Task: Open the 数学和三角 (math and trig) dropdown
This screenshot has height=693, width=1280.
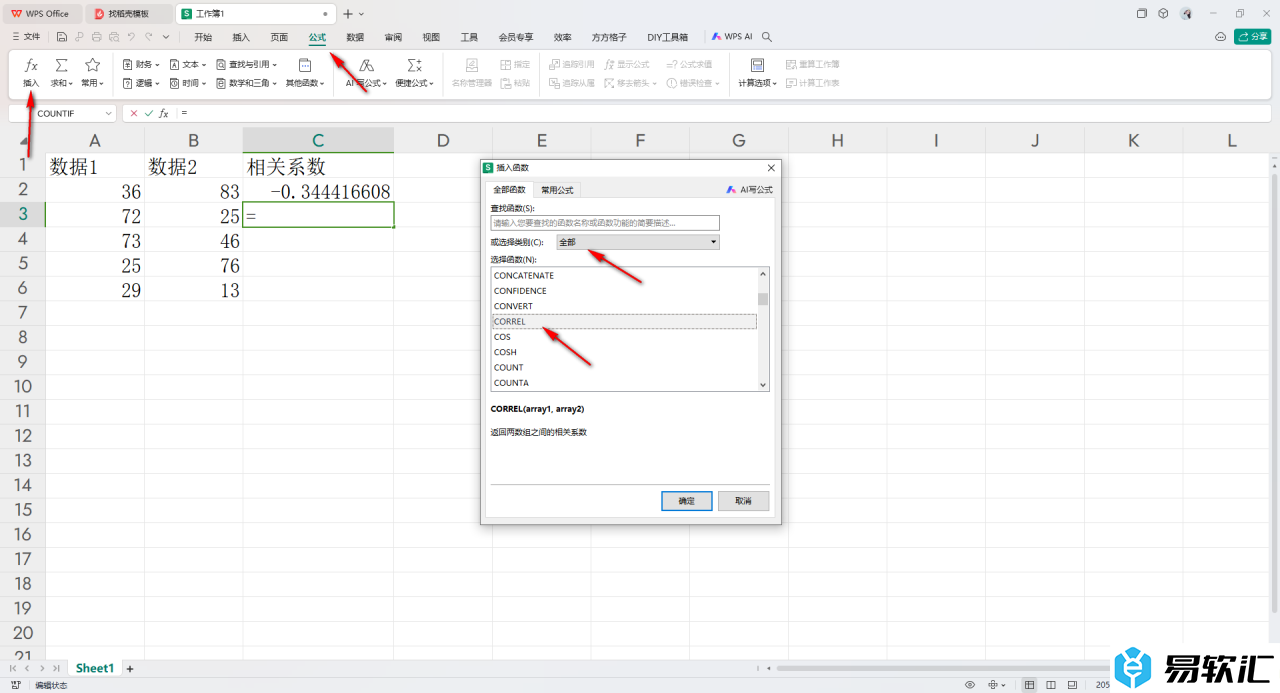Action: click(246, 84)
